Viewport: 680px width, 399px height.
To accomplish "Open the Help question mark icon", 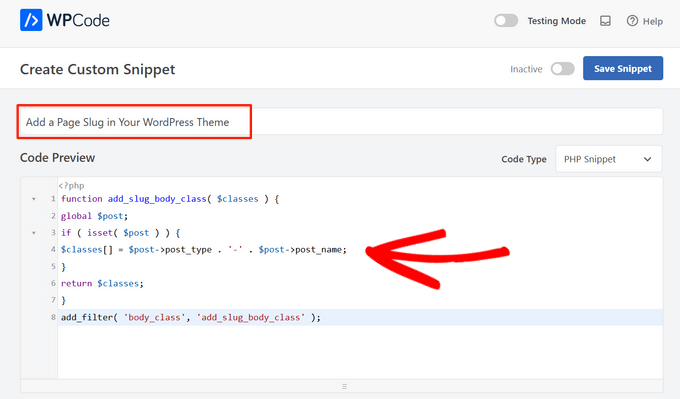I will [x=632, y=21].
